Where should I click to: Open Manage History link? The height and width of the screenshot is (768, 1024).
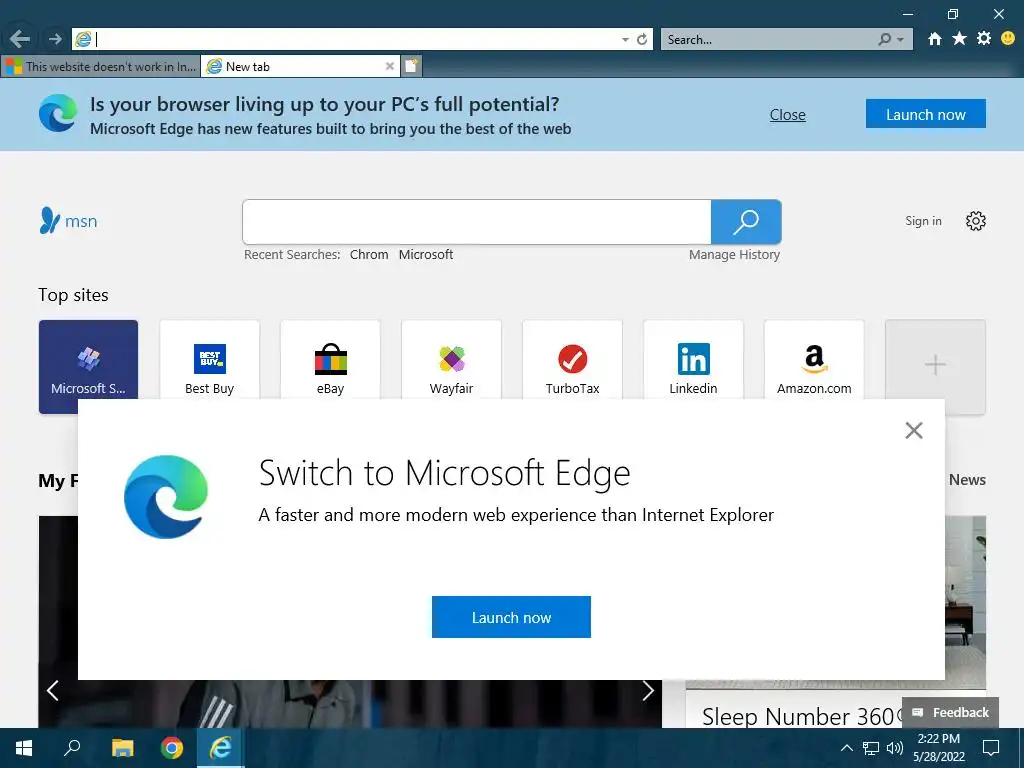[x=734, y=255]
